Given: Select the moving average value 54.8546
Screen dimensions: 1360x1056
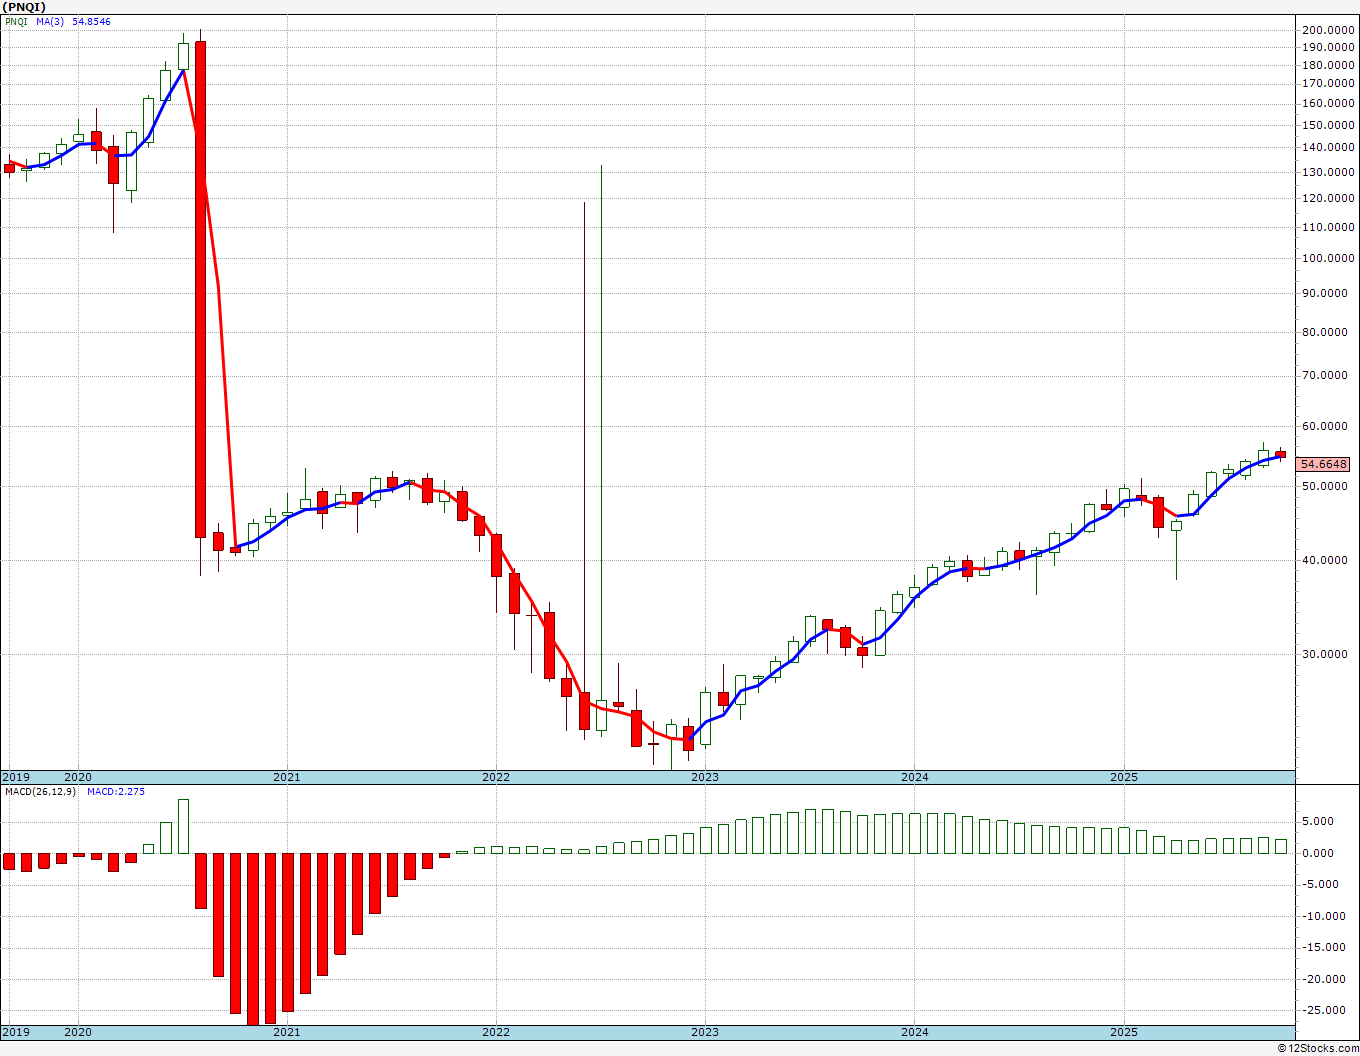Looking at the screenshot, I should click(x=91, y=21).
